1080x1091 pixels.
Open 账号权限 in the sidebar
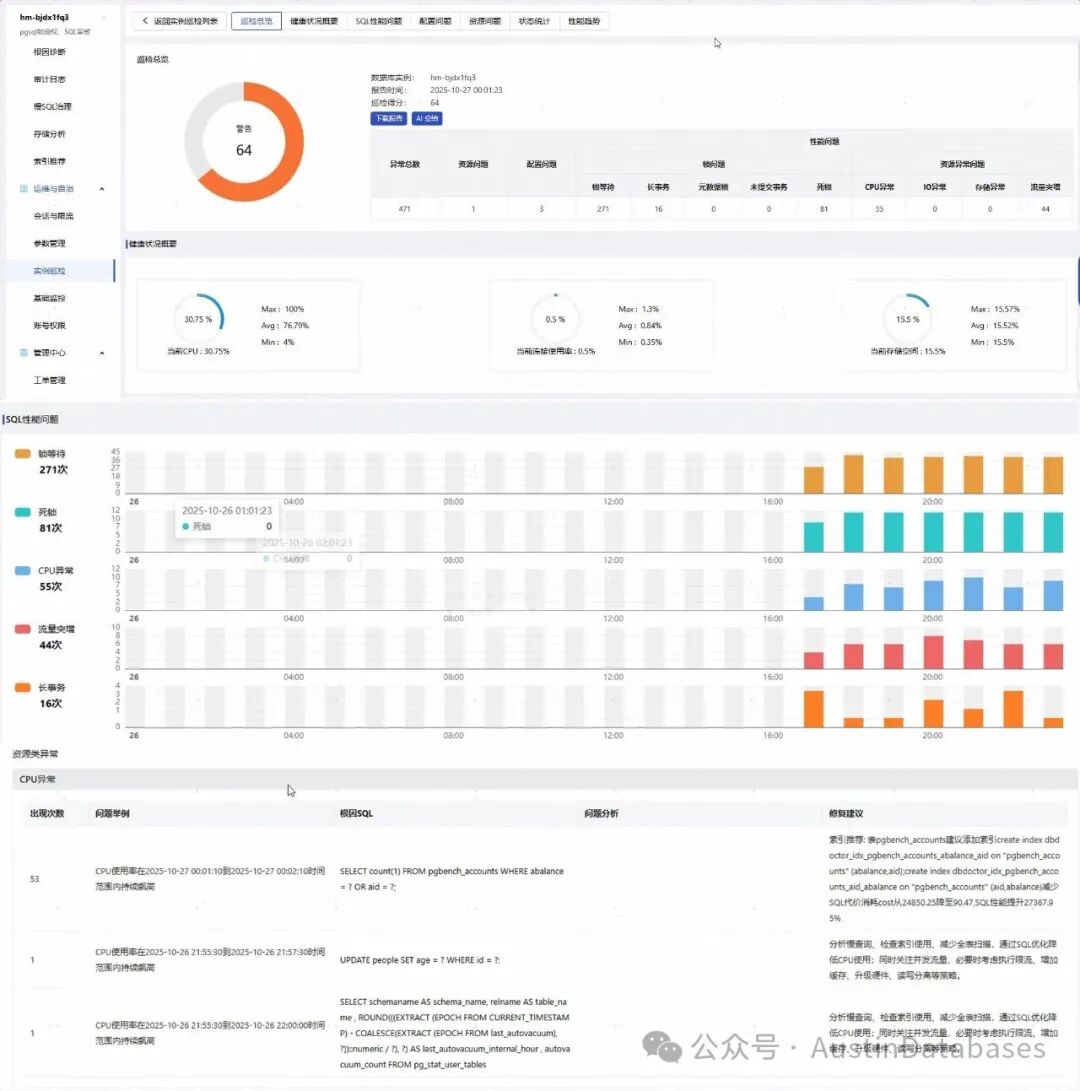click(x=49, y=326)
